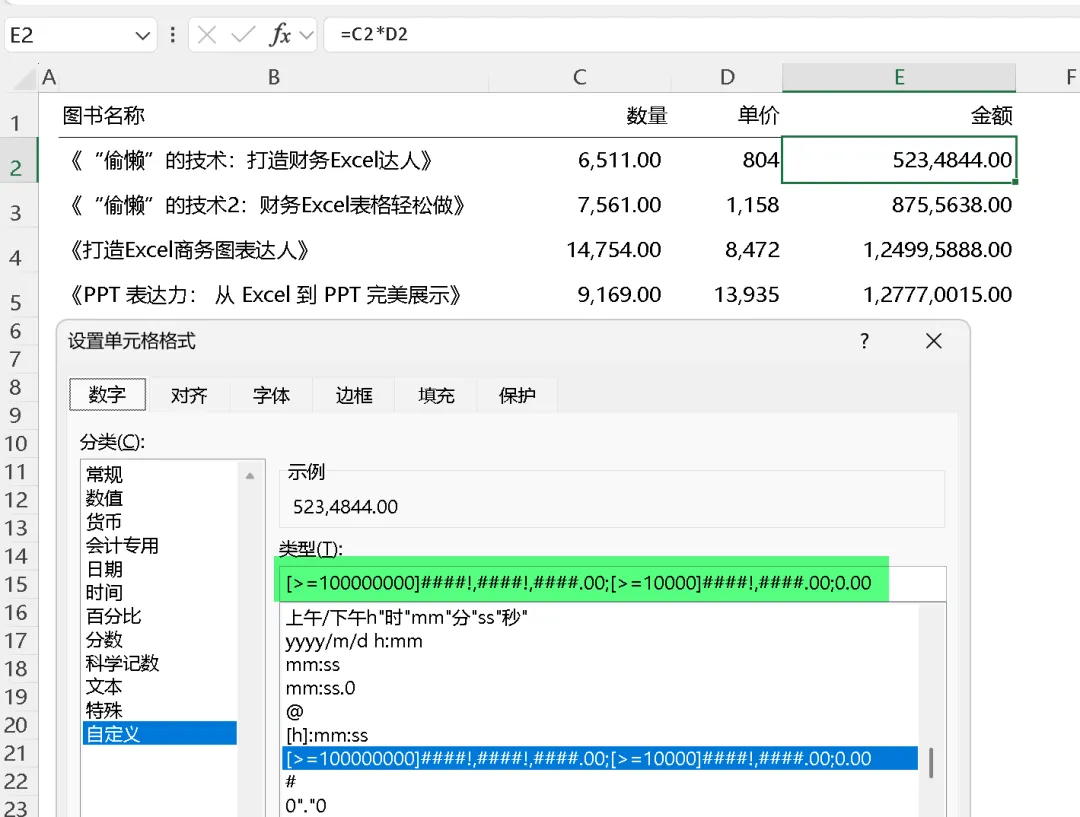1080x817 pixels.
Task: Click the type list scrollbar thumb
Action: tap(931, 763)
